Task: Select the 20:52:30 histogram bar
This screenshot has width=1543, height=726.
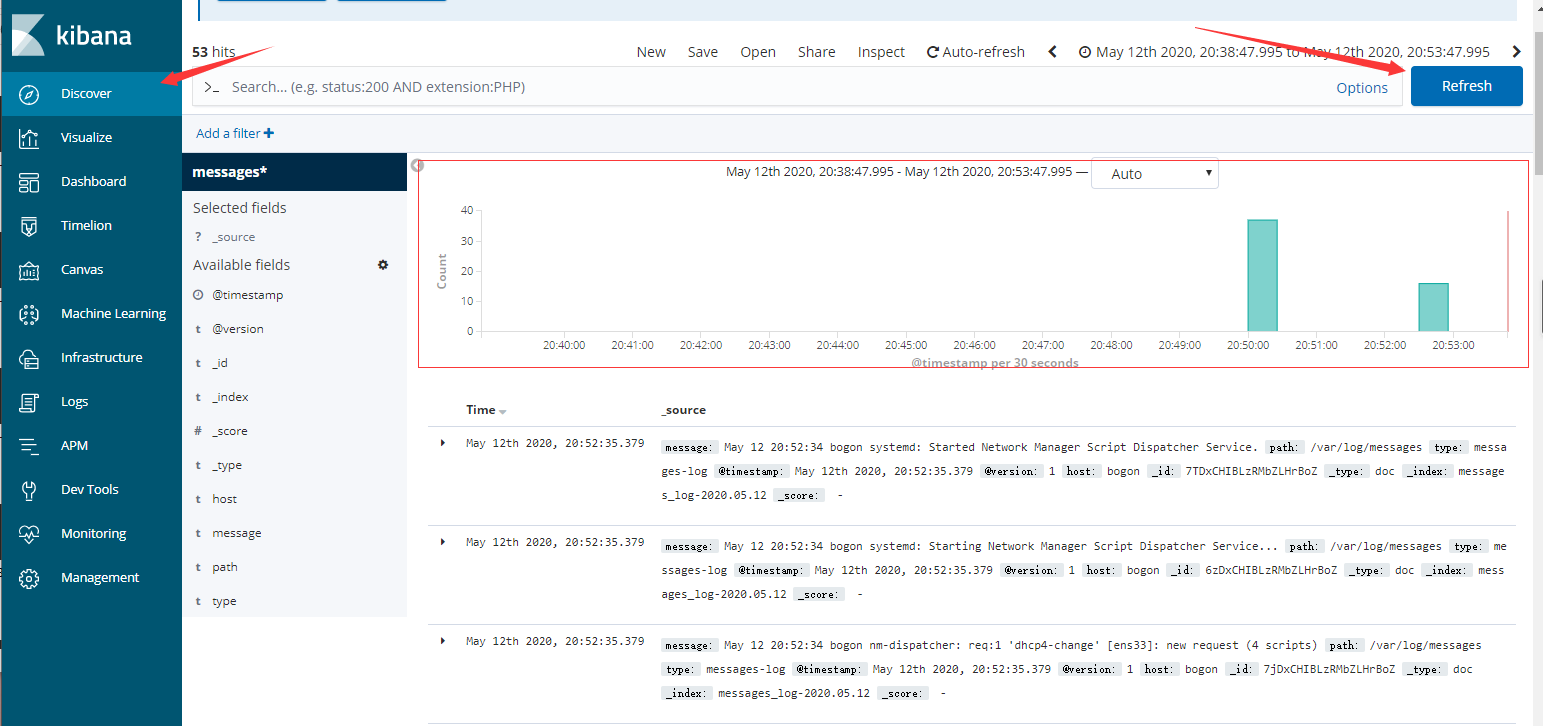Action: coord(1433,307)
